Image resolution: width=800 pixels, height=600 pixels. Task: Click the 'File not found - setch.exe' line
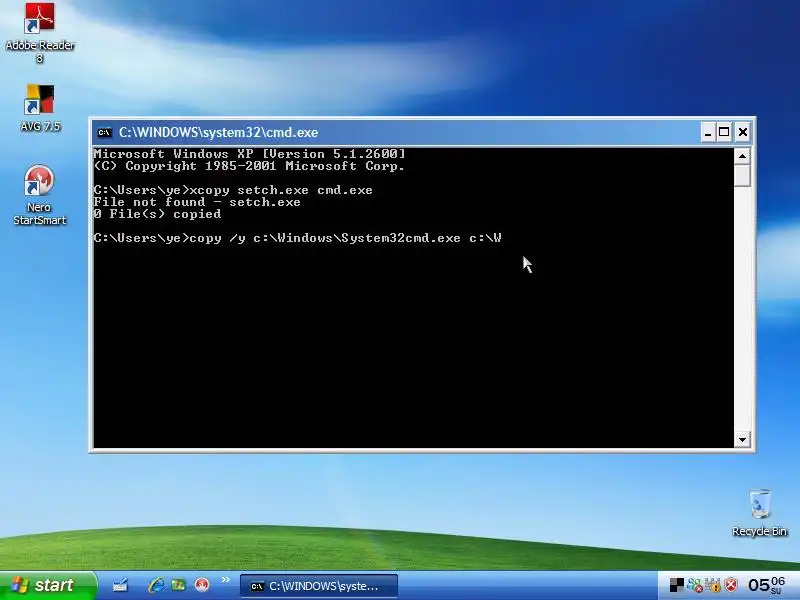pyautogui.click(x=197, y=202)
